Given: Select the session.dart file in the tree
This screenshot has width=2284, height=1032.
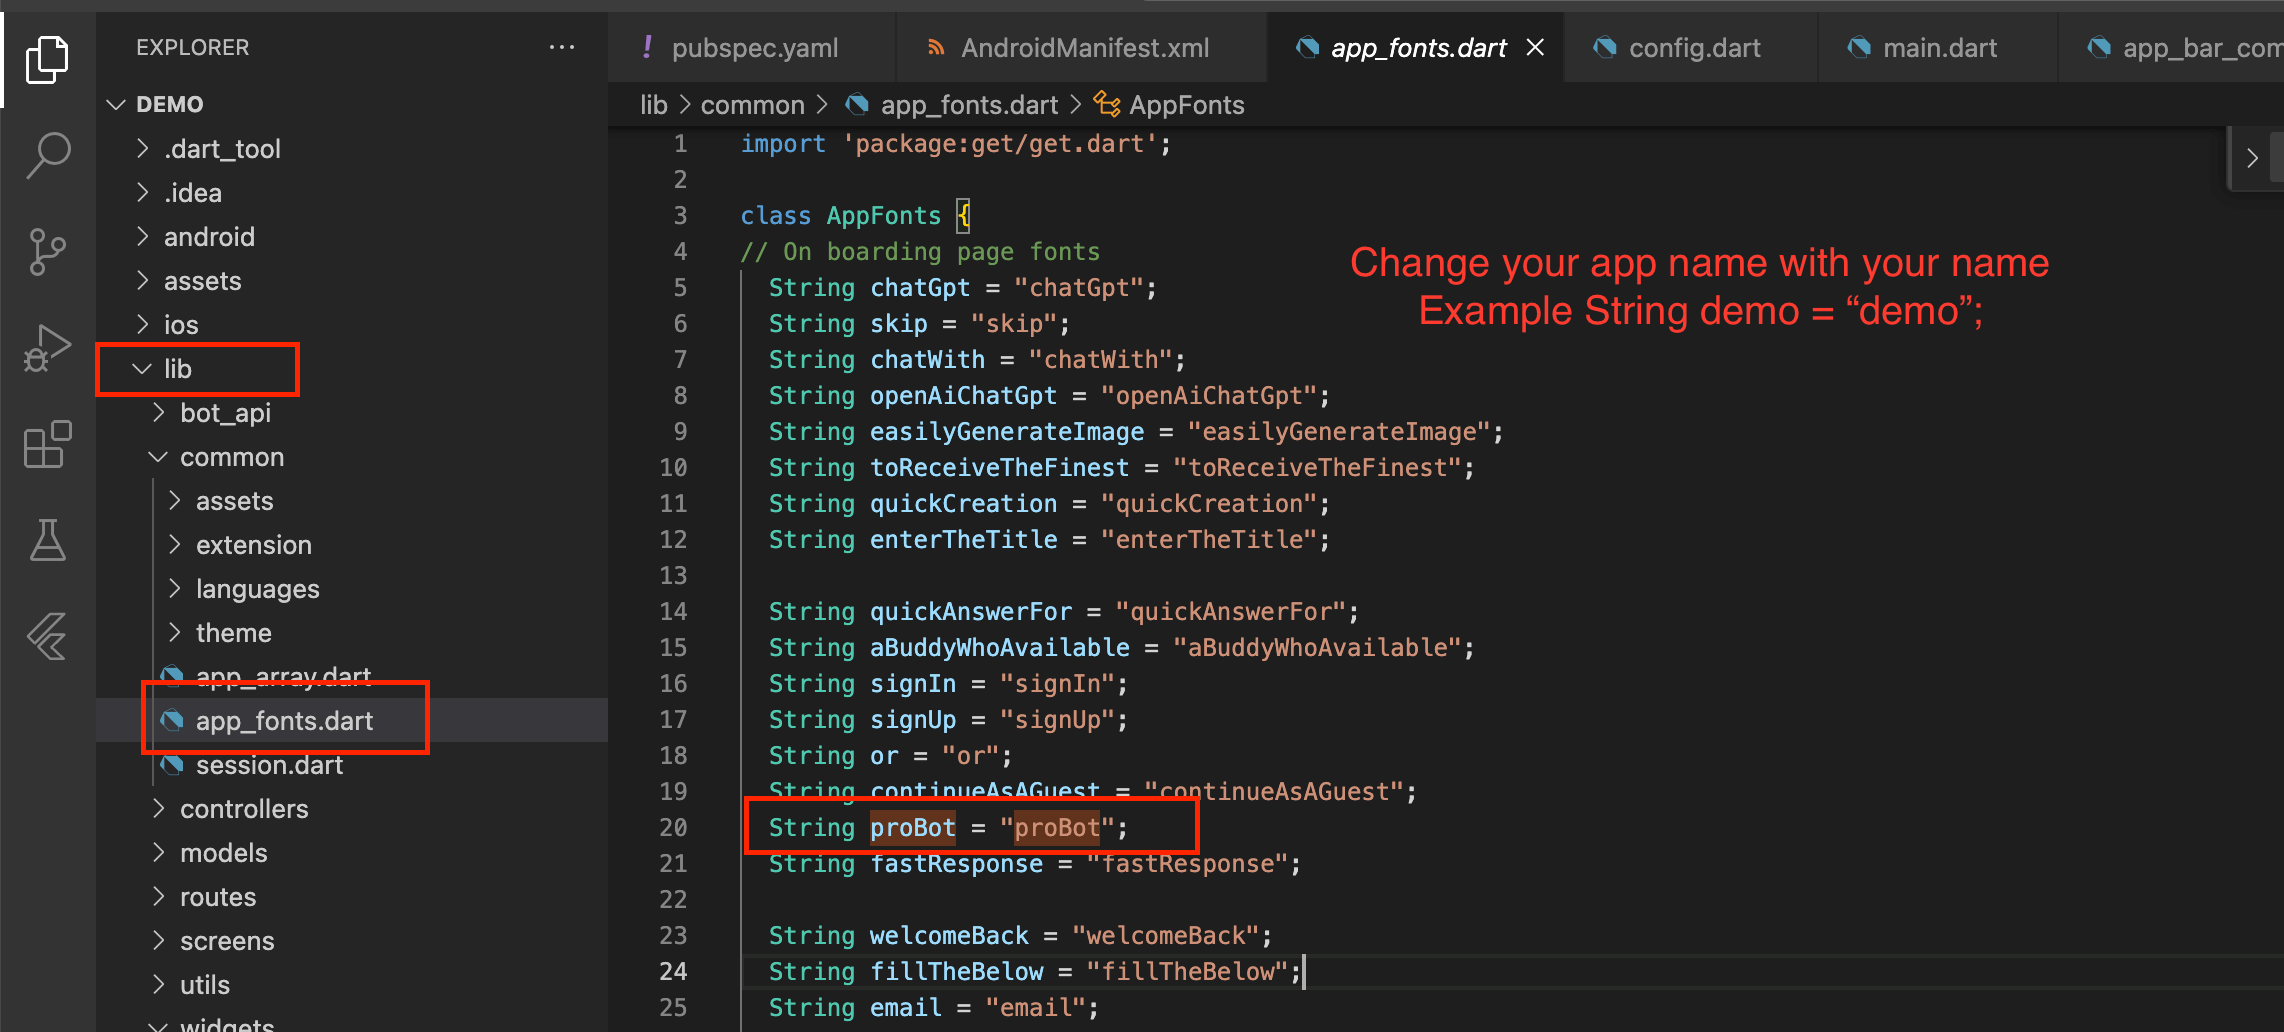Looking at the screenshot, I should coord(268,765).
